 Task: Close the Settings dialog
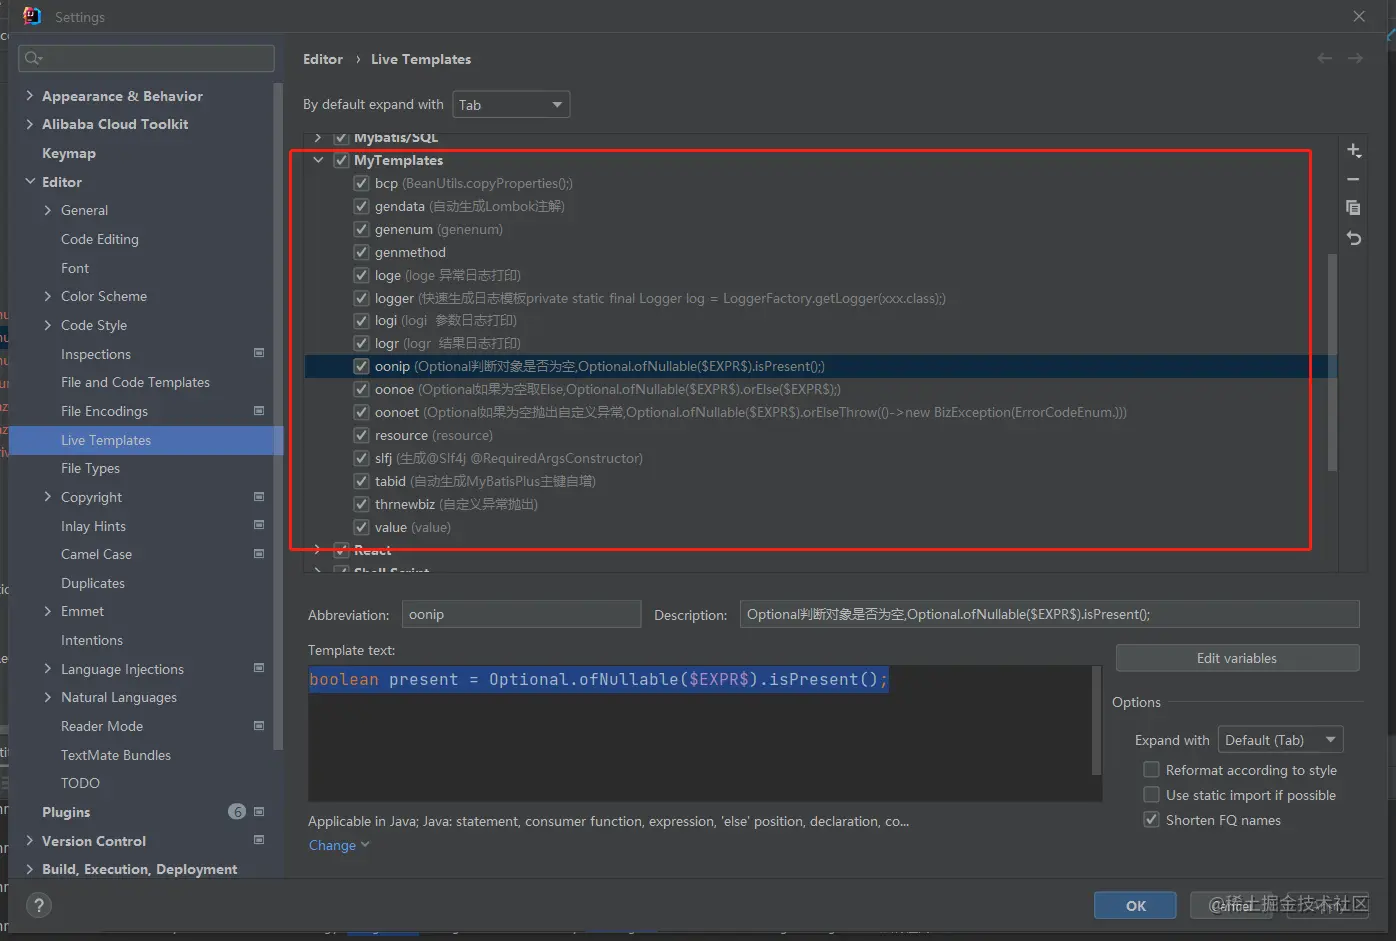pyautogui.click(x=1359, y=16)
